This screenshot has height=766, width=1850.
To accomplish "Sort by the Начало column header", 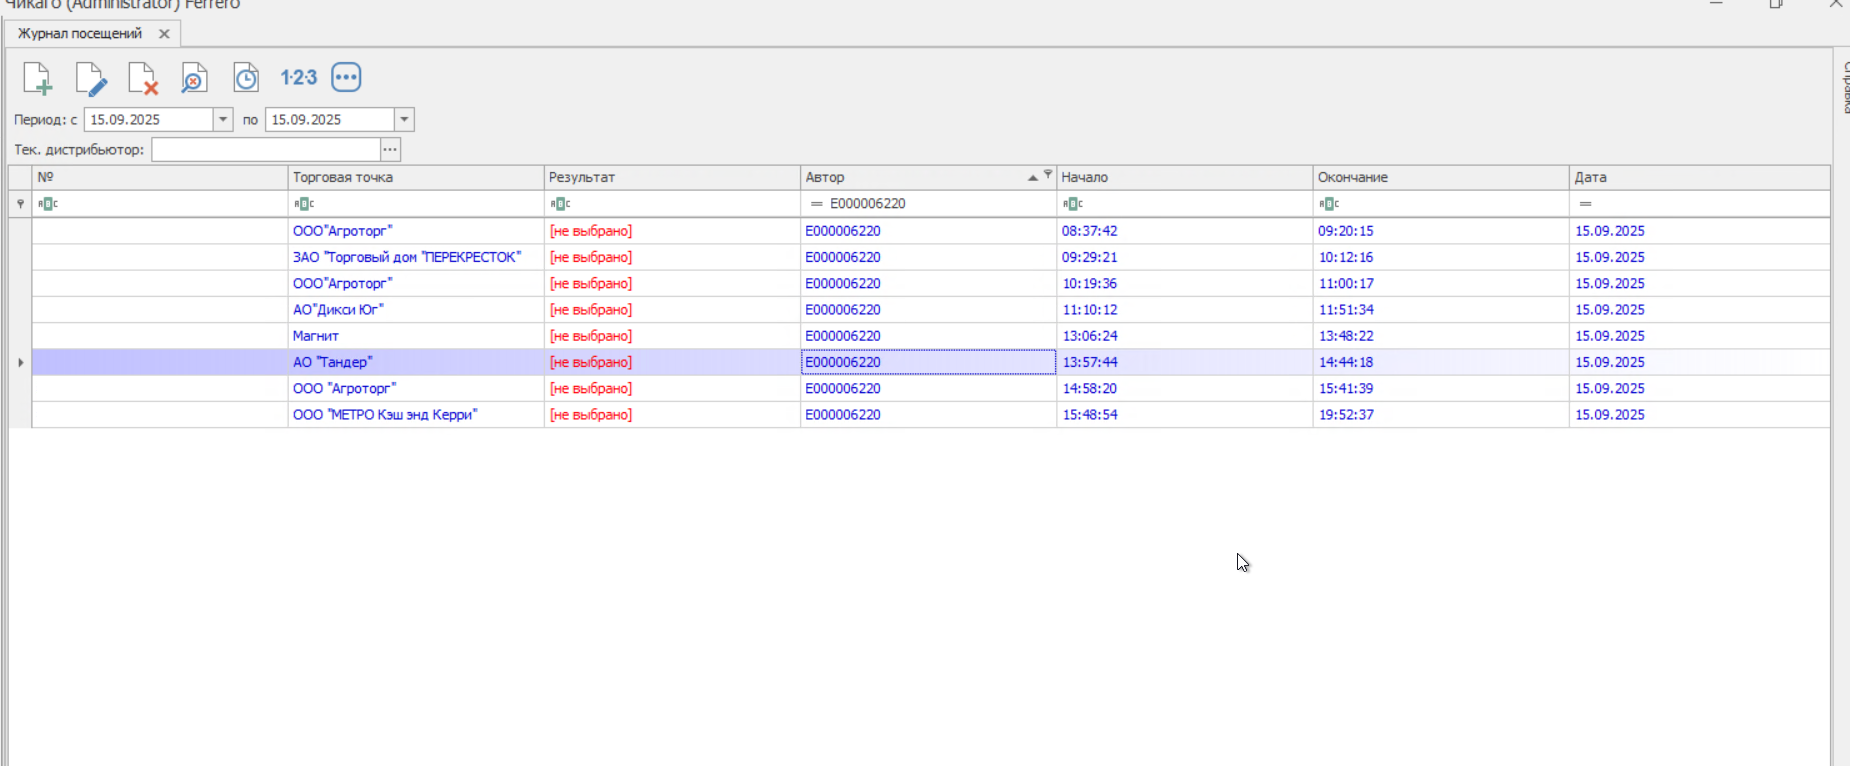I will coord(1185,177).
